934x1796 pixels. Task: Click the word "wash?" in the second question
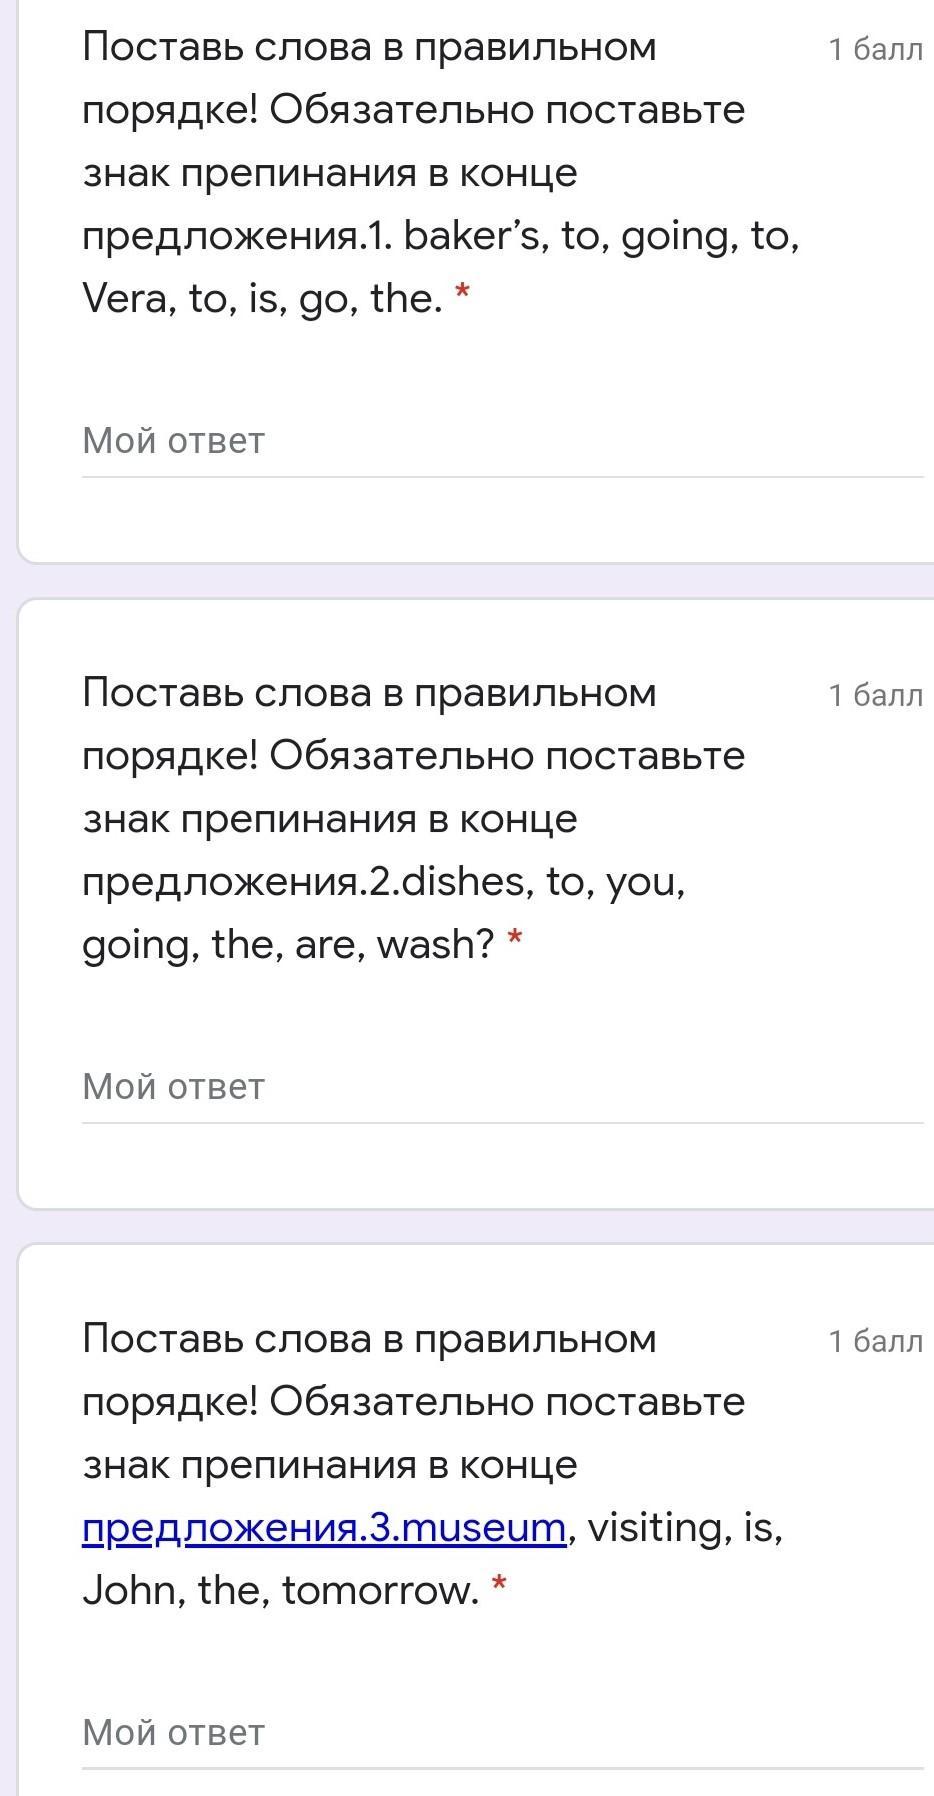pyautogui.click(x=435, y=944)
